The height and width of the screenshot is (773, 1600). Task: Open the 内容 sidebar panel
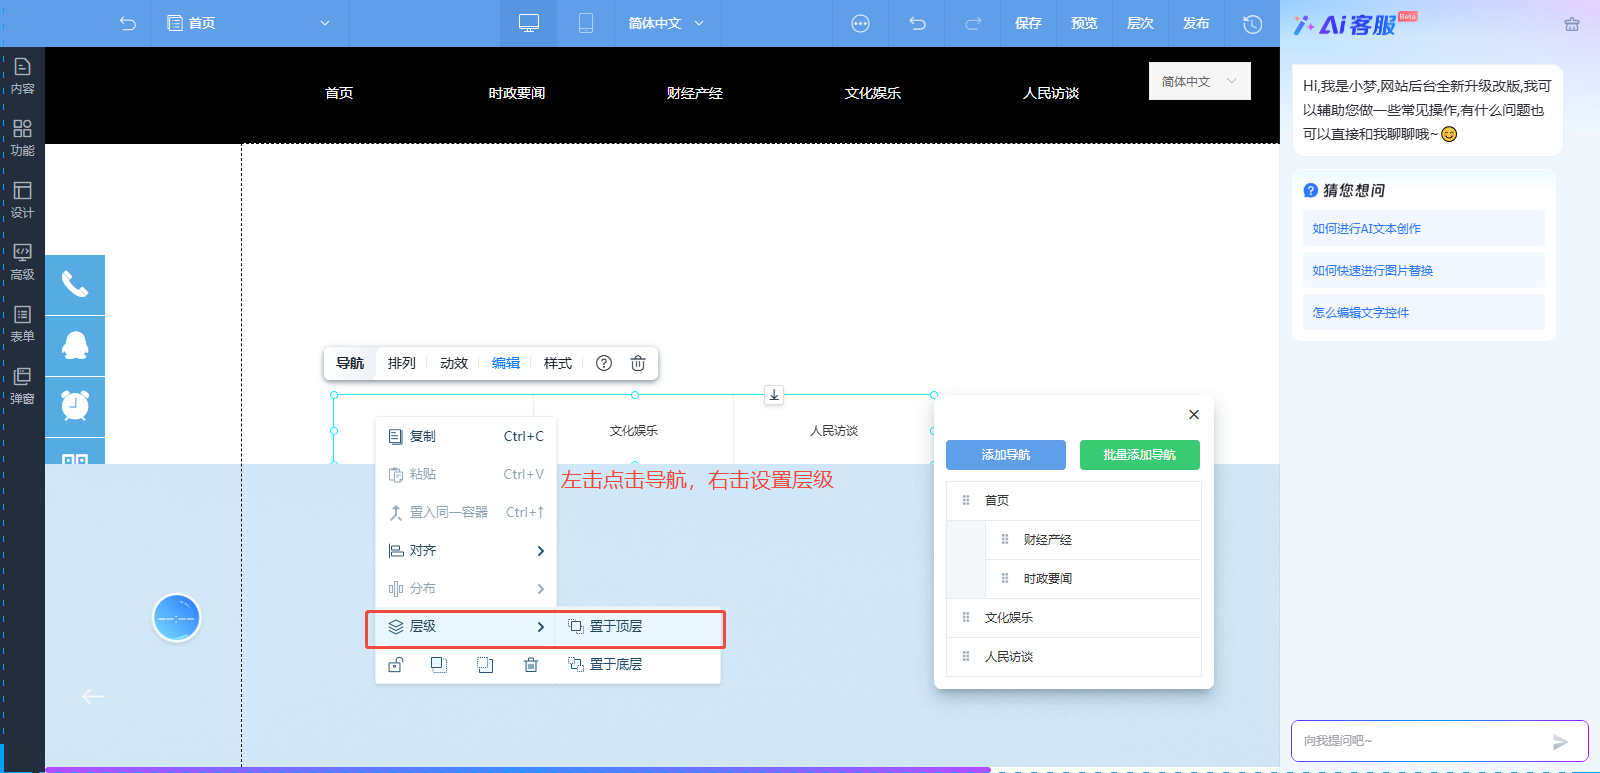tap(22, 77)
